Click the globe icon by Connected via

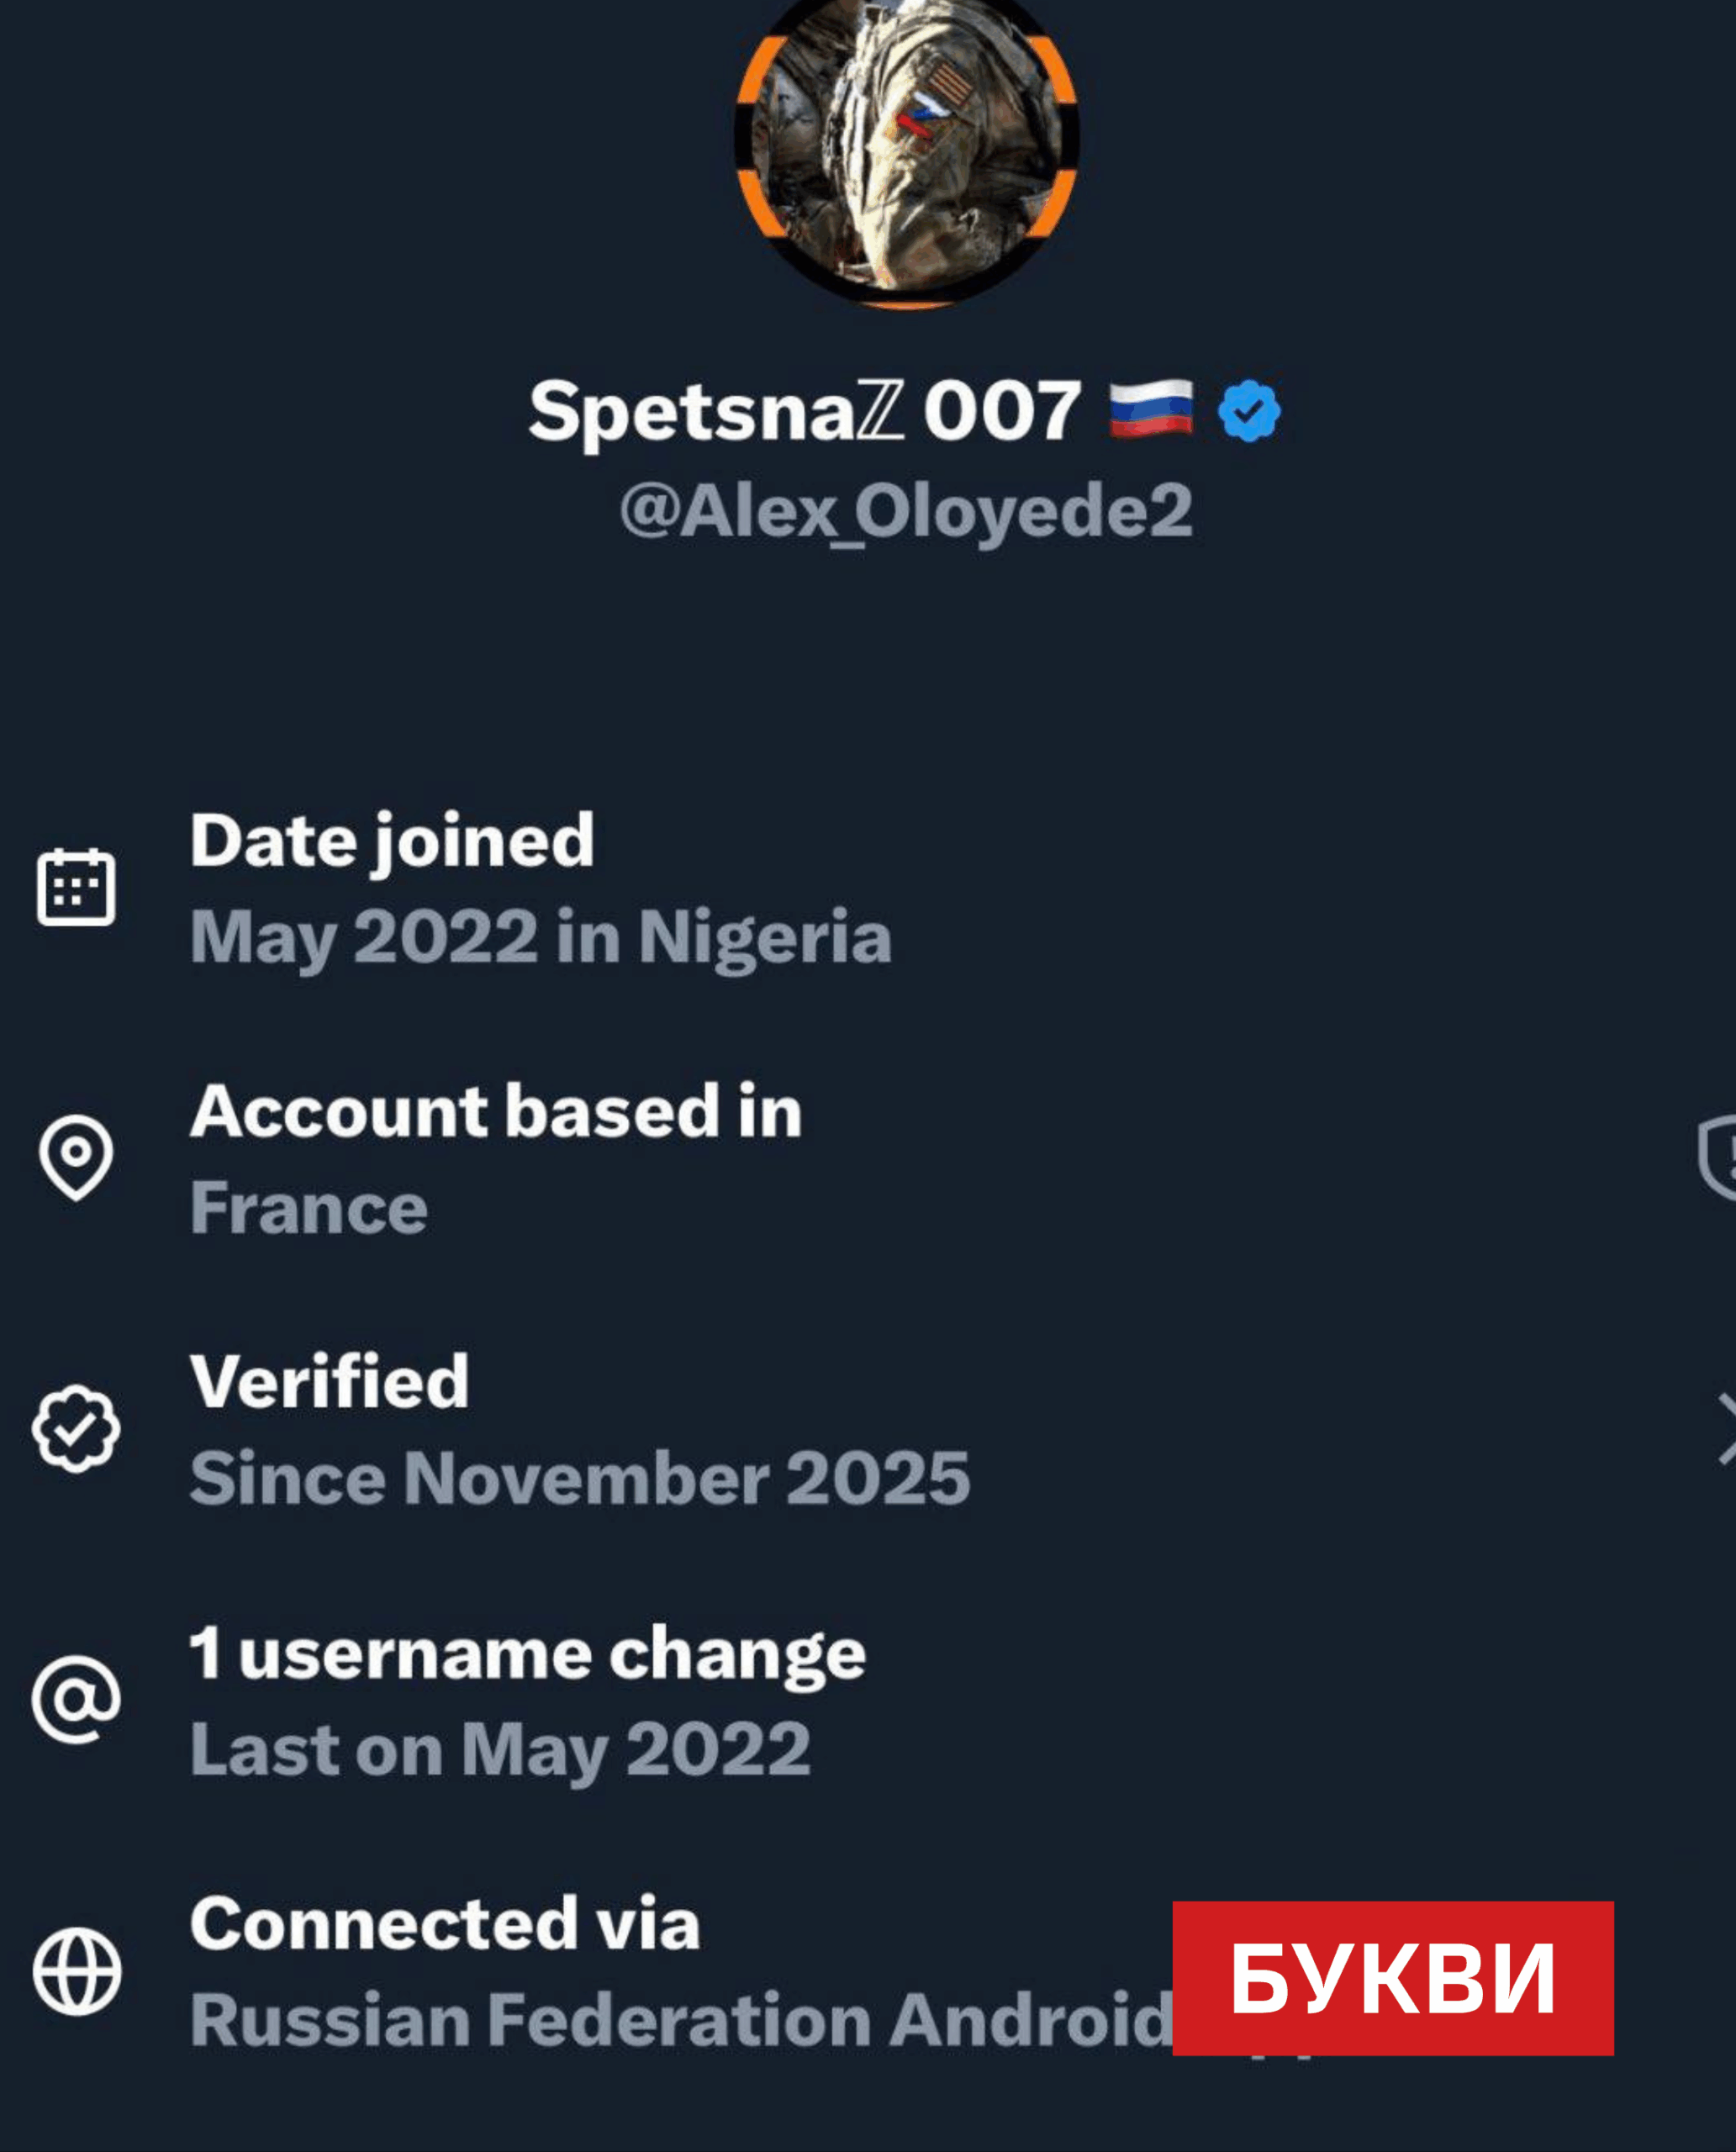point(76,1971)
